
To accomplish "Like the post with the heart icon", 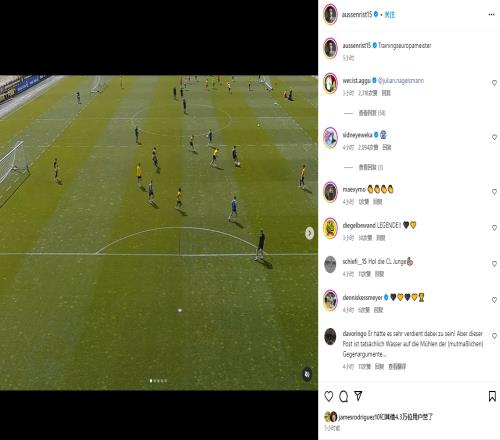I will click(329, 396).
